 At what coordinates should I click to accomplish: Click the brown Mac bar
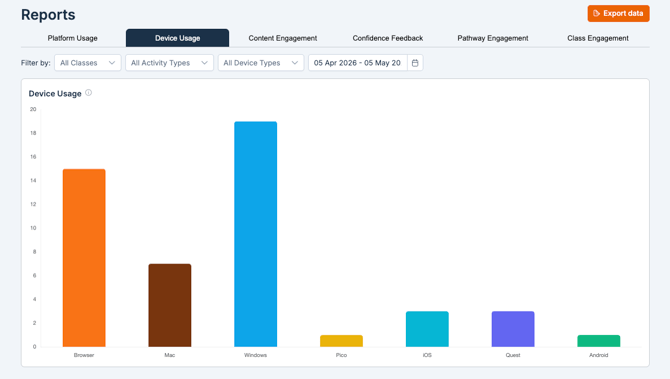(170, 305)
